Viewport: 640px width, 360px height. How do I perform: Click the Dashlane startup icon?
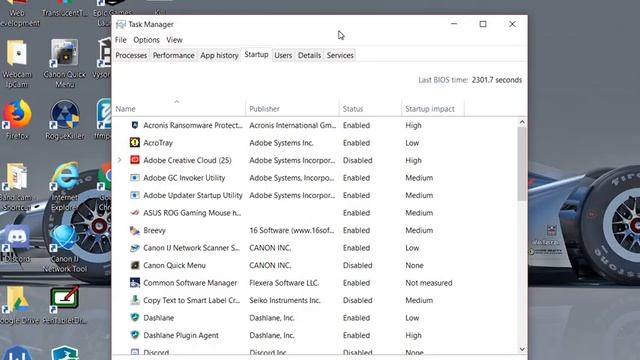point(135,318)
